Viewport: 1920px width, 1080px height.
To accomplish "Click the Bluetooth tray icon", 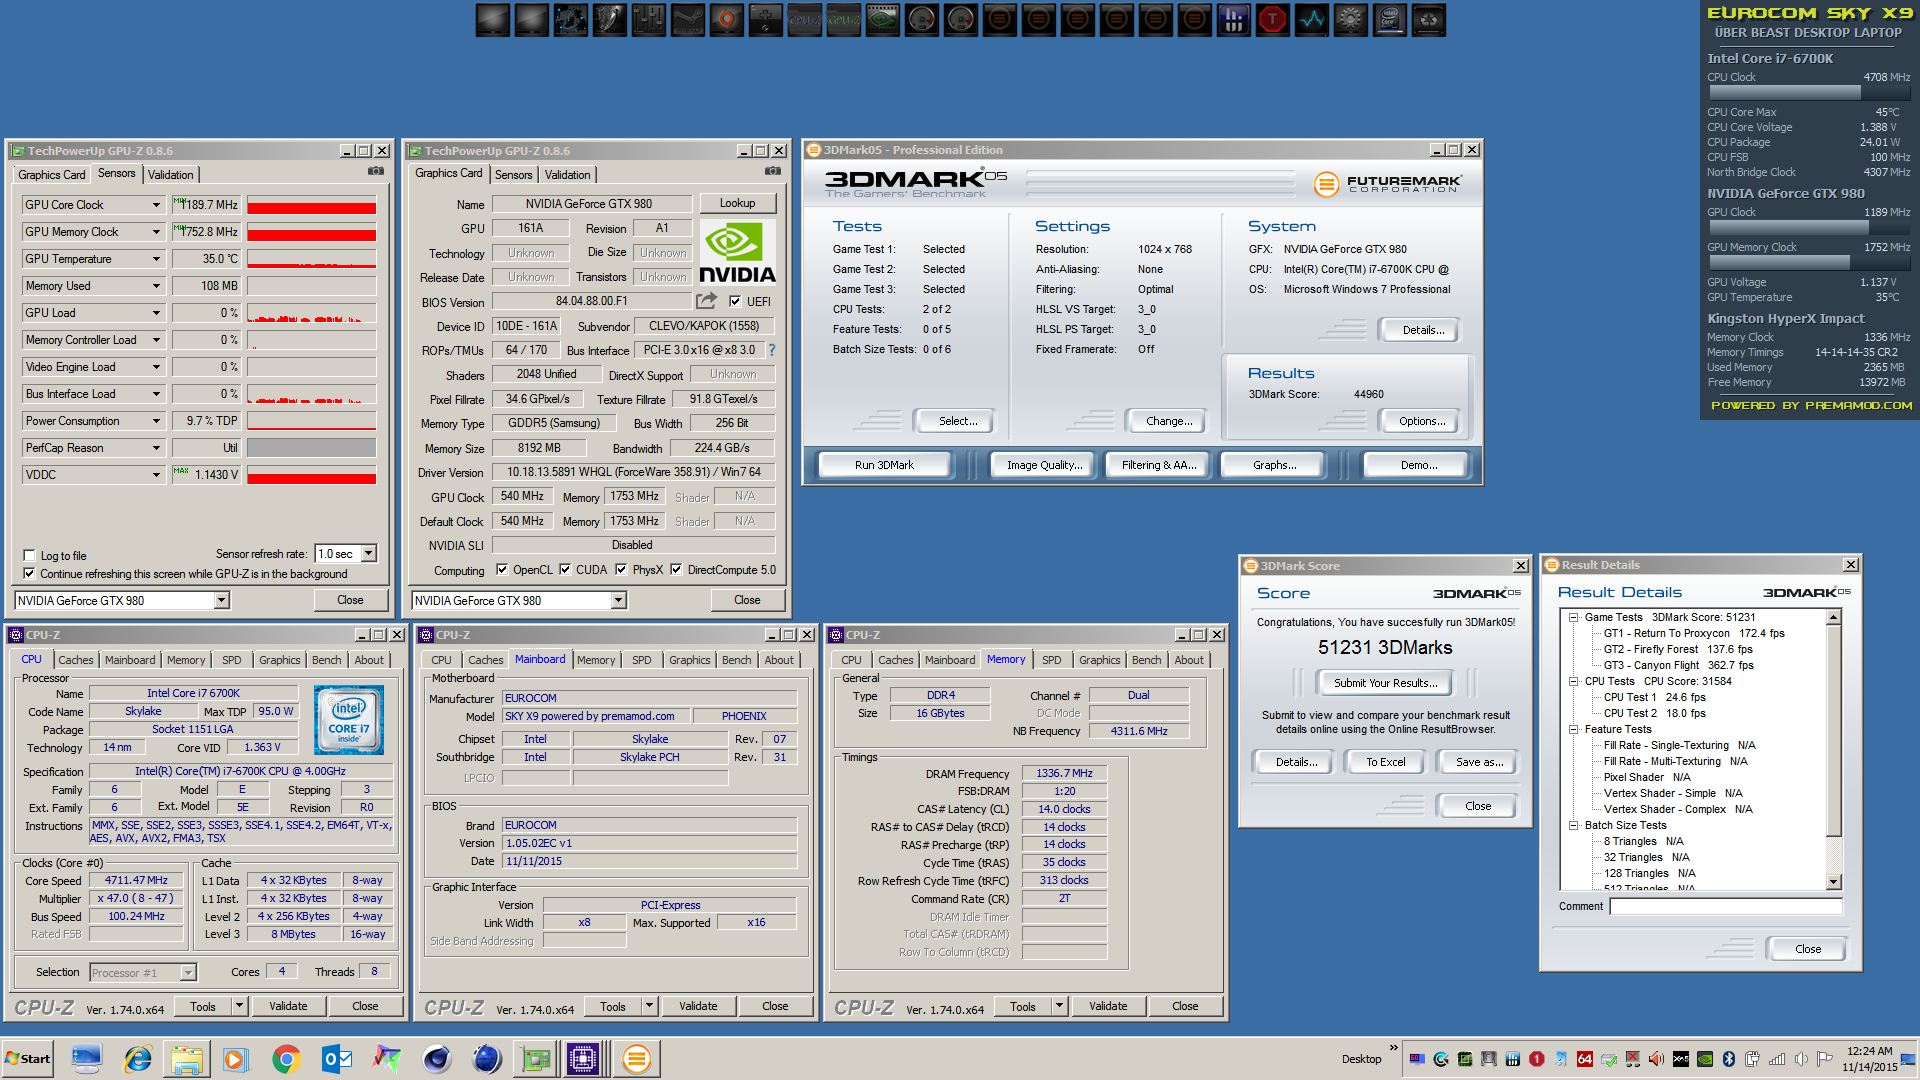I will click(1728, 1059).
